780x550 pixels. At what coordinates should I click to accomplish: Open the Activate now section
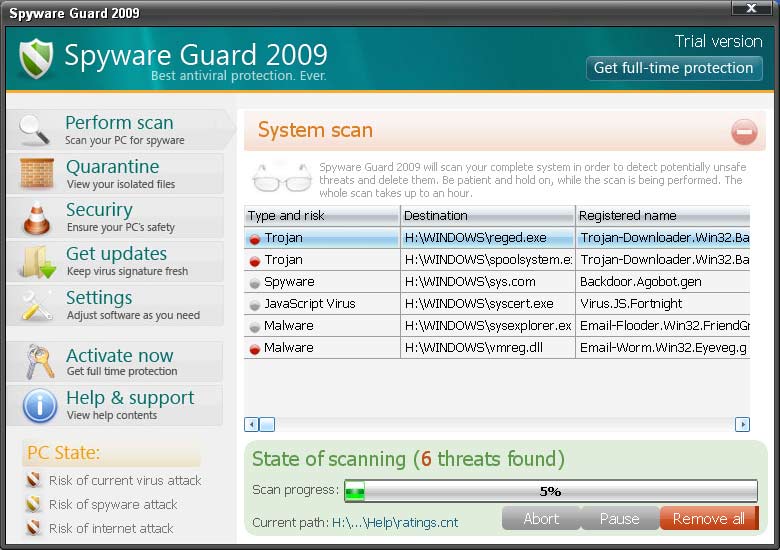(115, 362)
